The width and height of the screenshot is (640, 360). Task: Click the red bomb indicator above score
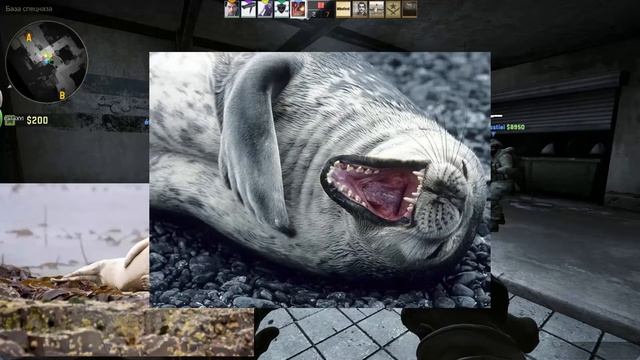coord(321,5)
